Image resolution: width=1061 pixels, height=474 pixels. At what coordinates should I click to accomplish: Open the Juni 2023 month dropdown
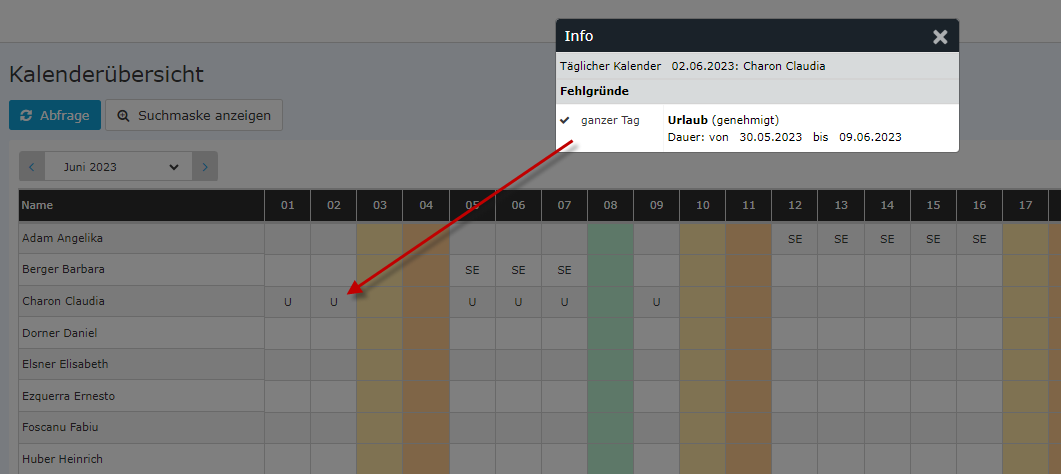point(118,166)
